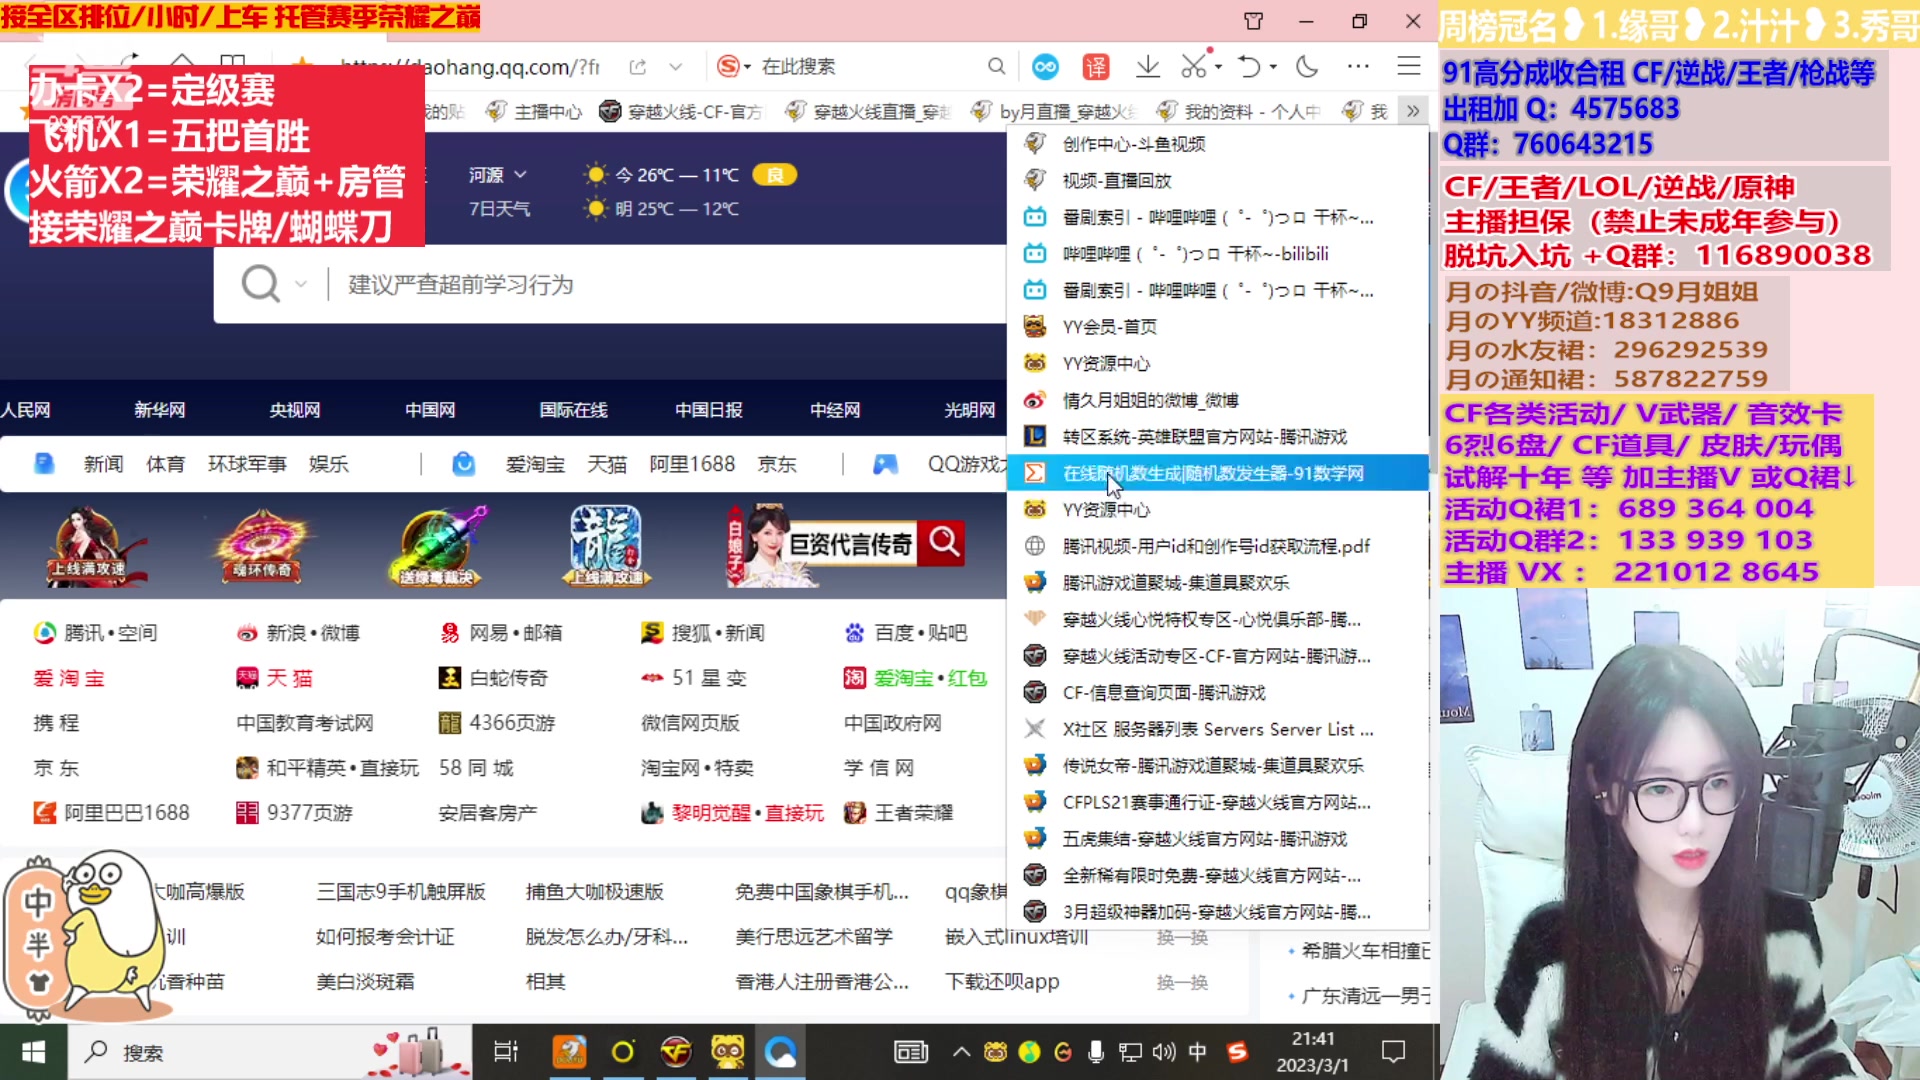Open 黎明觉醒•直接玩 link
This screenshot has width=1920, height=1080.
click(x=733, y=813)
